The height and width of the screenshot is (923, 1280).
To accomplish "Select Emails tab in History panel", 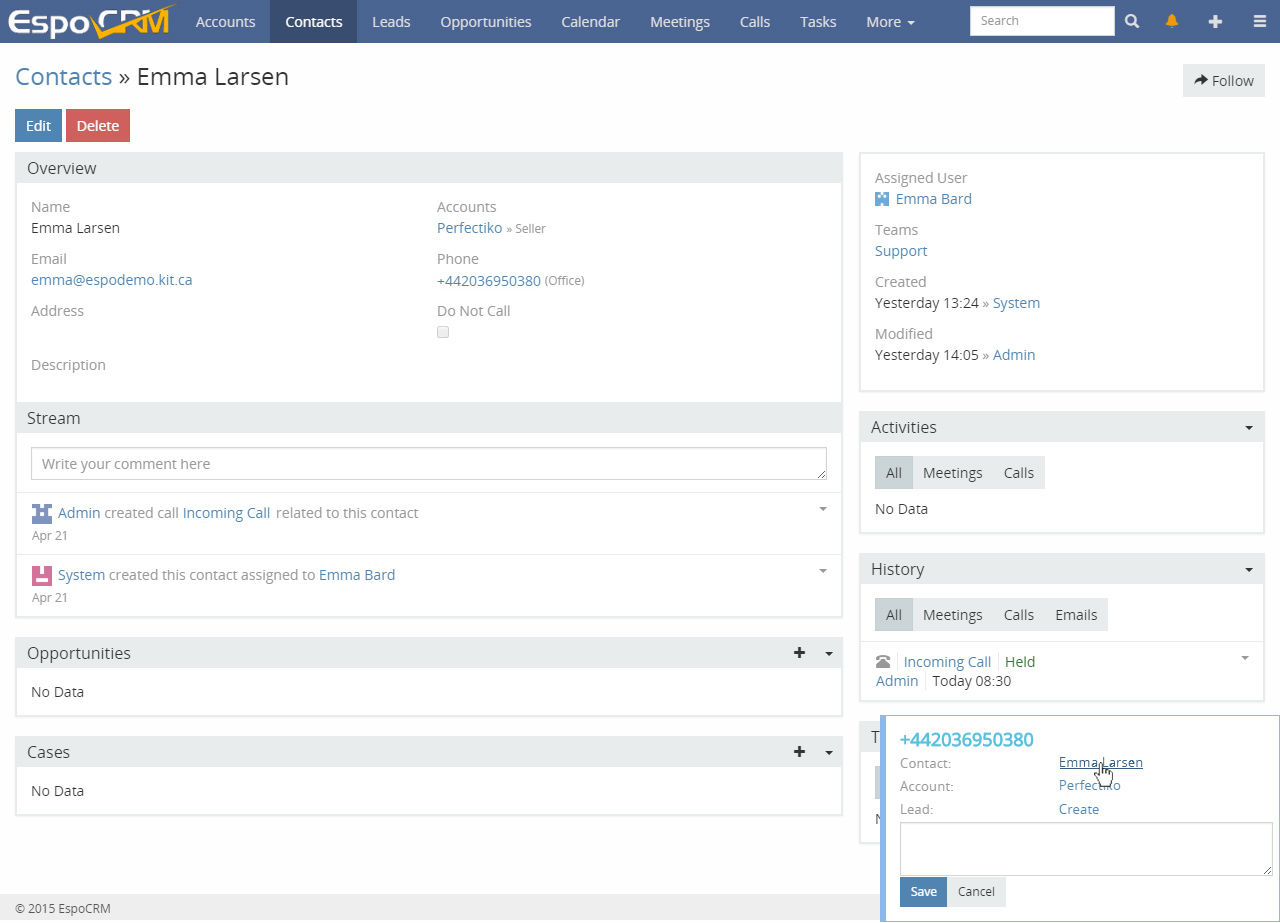I will pos(1076,615).
